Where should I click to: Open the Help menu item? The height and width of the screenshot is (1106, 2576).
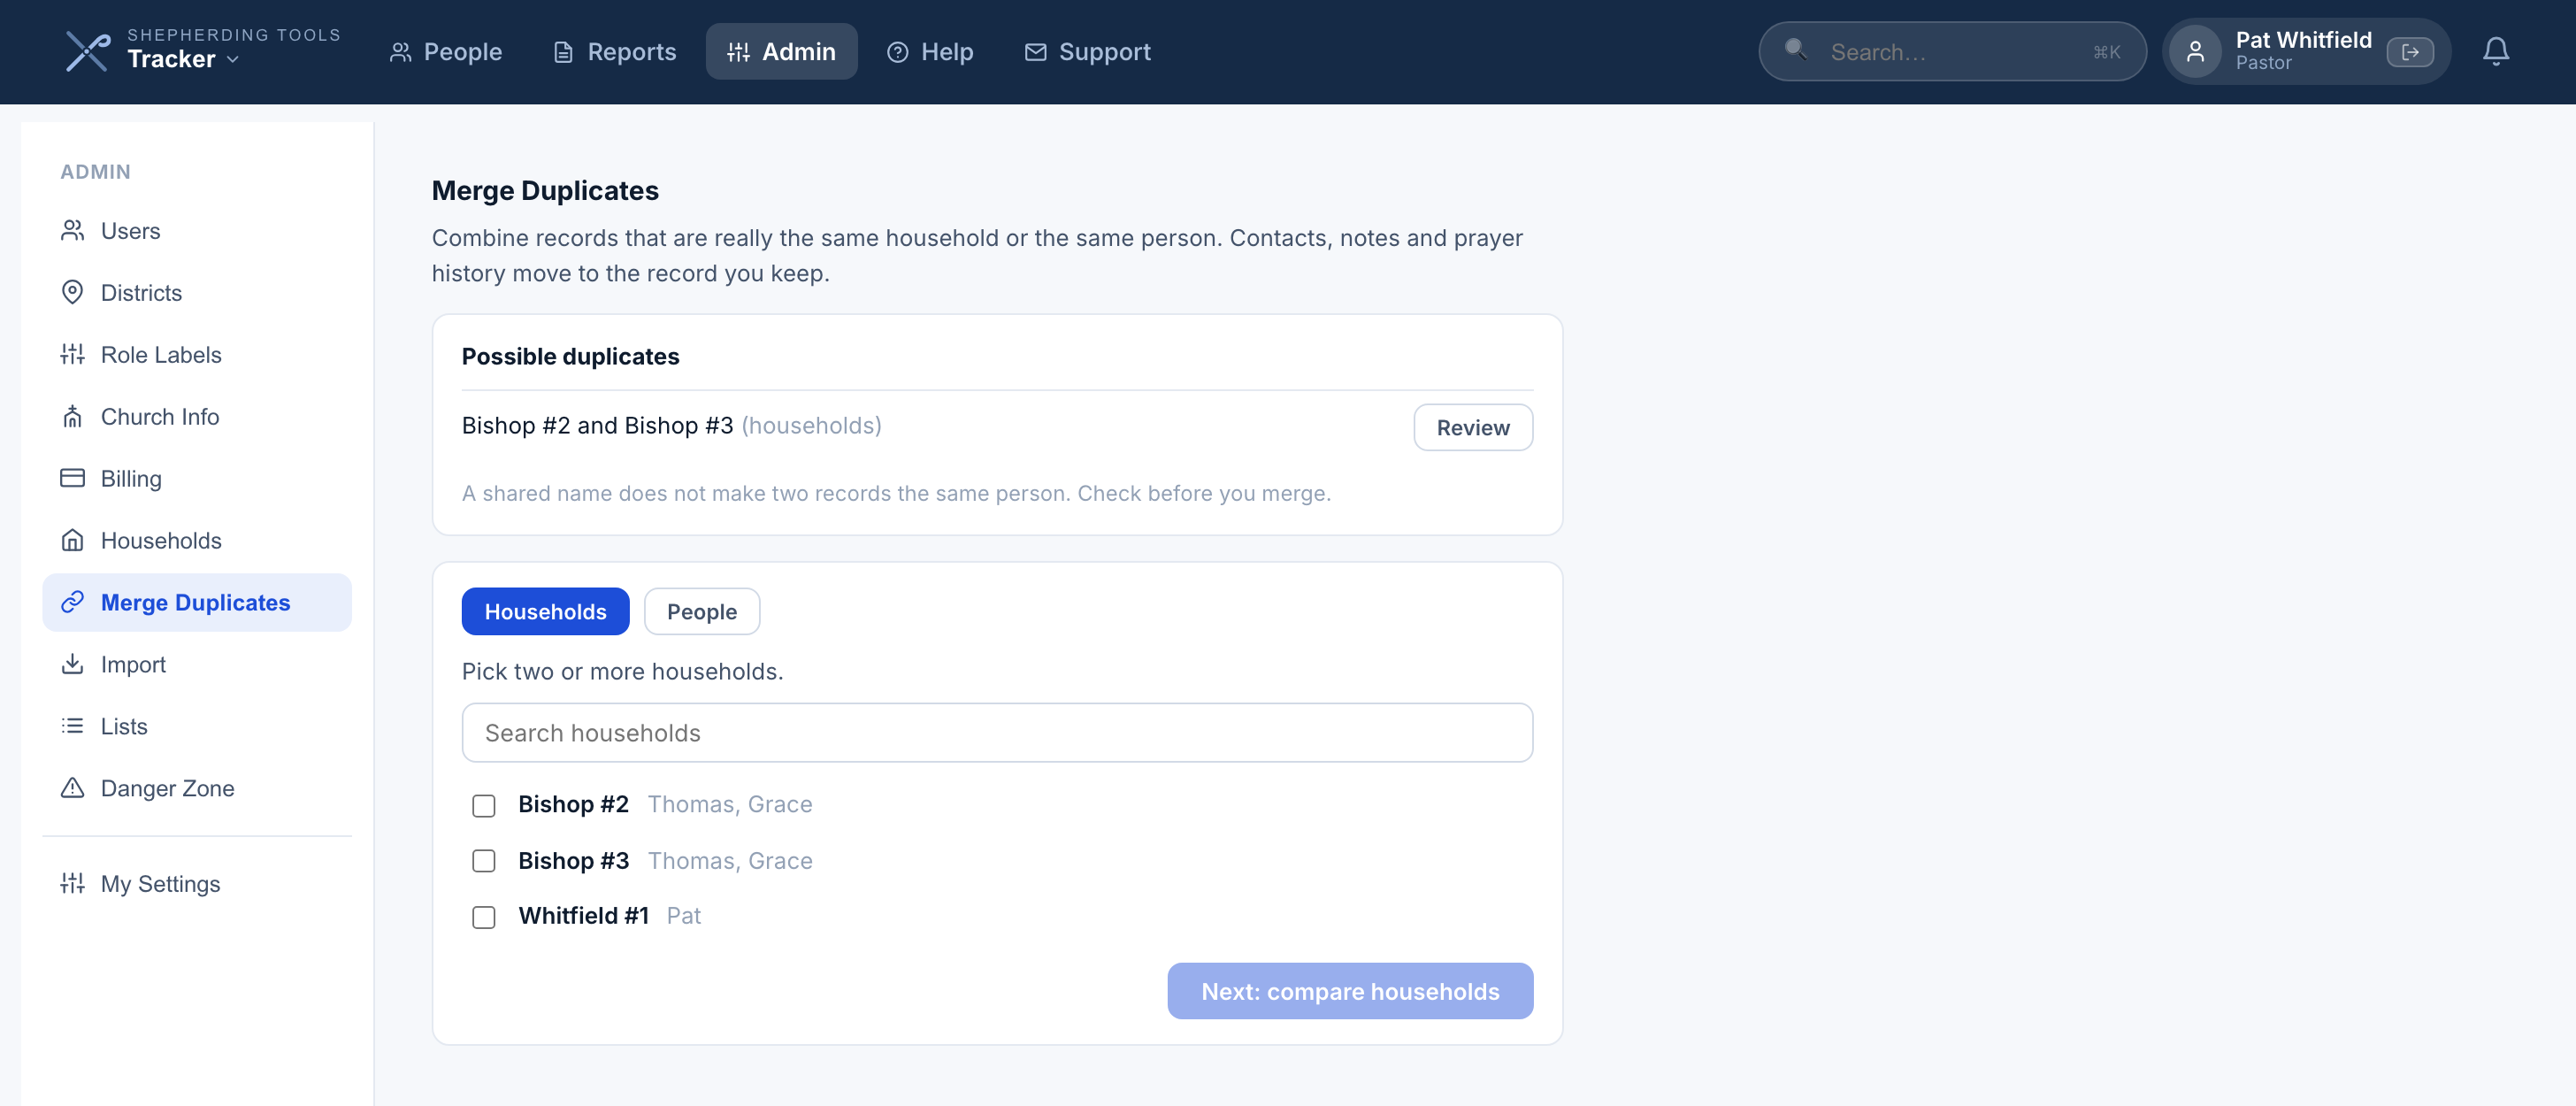pos(930,51)
